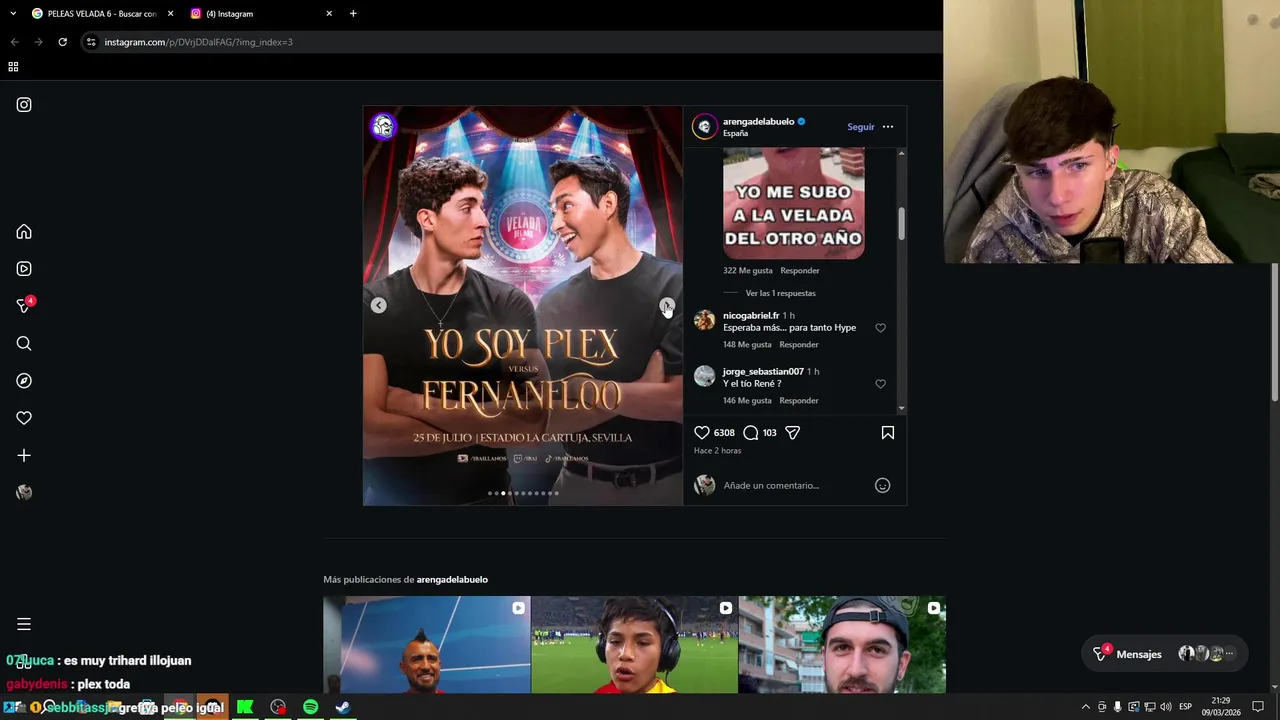Like jorge_sebastian007's comment

coord(880,384)
